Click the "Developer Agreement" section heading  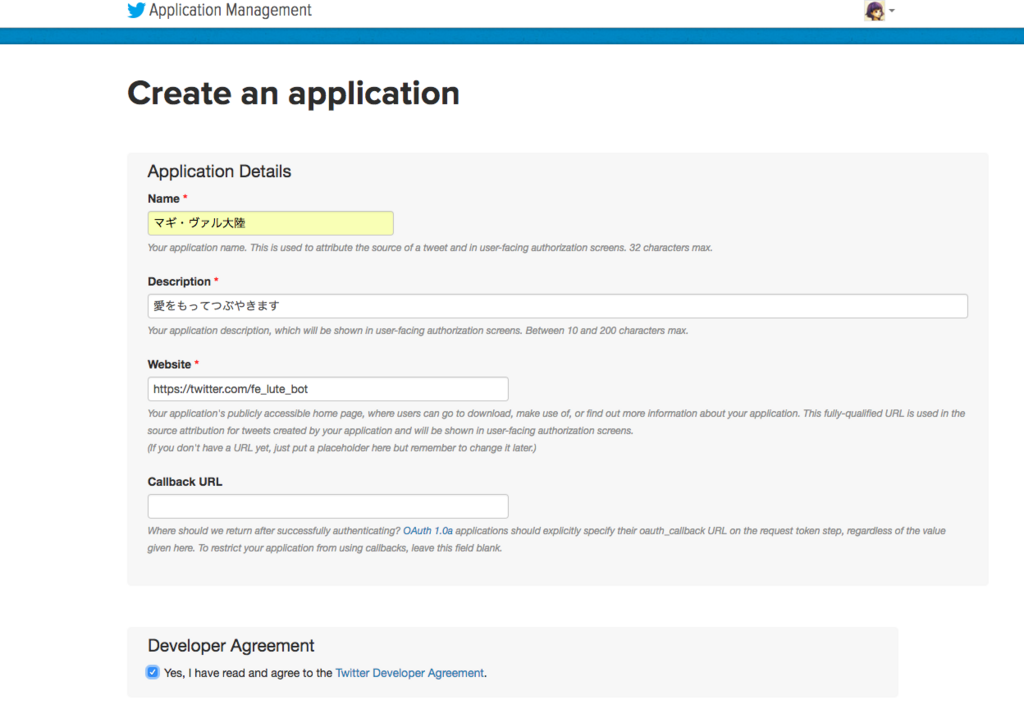coord(231,645)
